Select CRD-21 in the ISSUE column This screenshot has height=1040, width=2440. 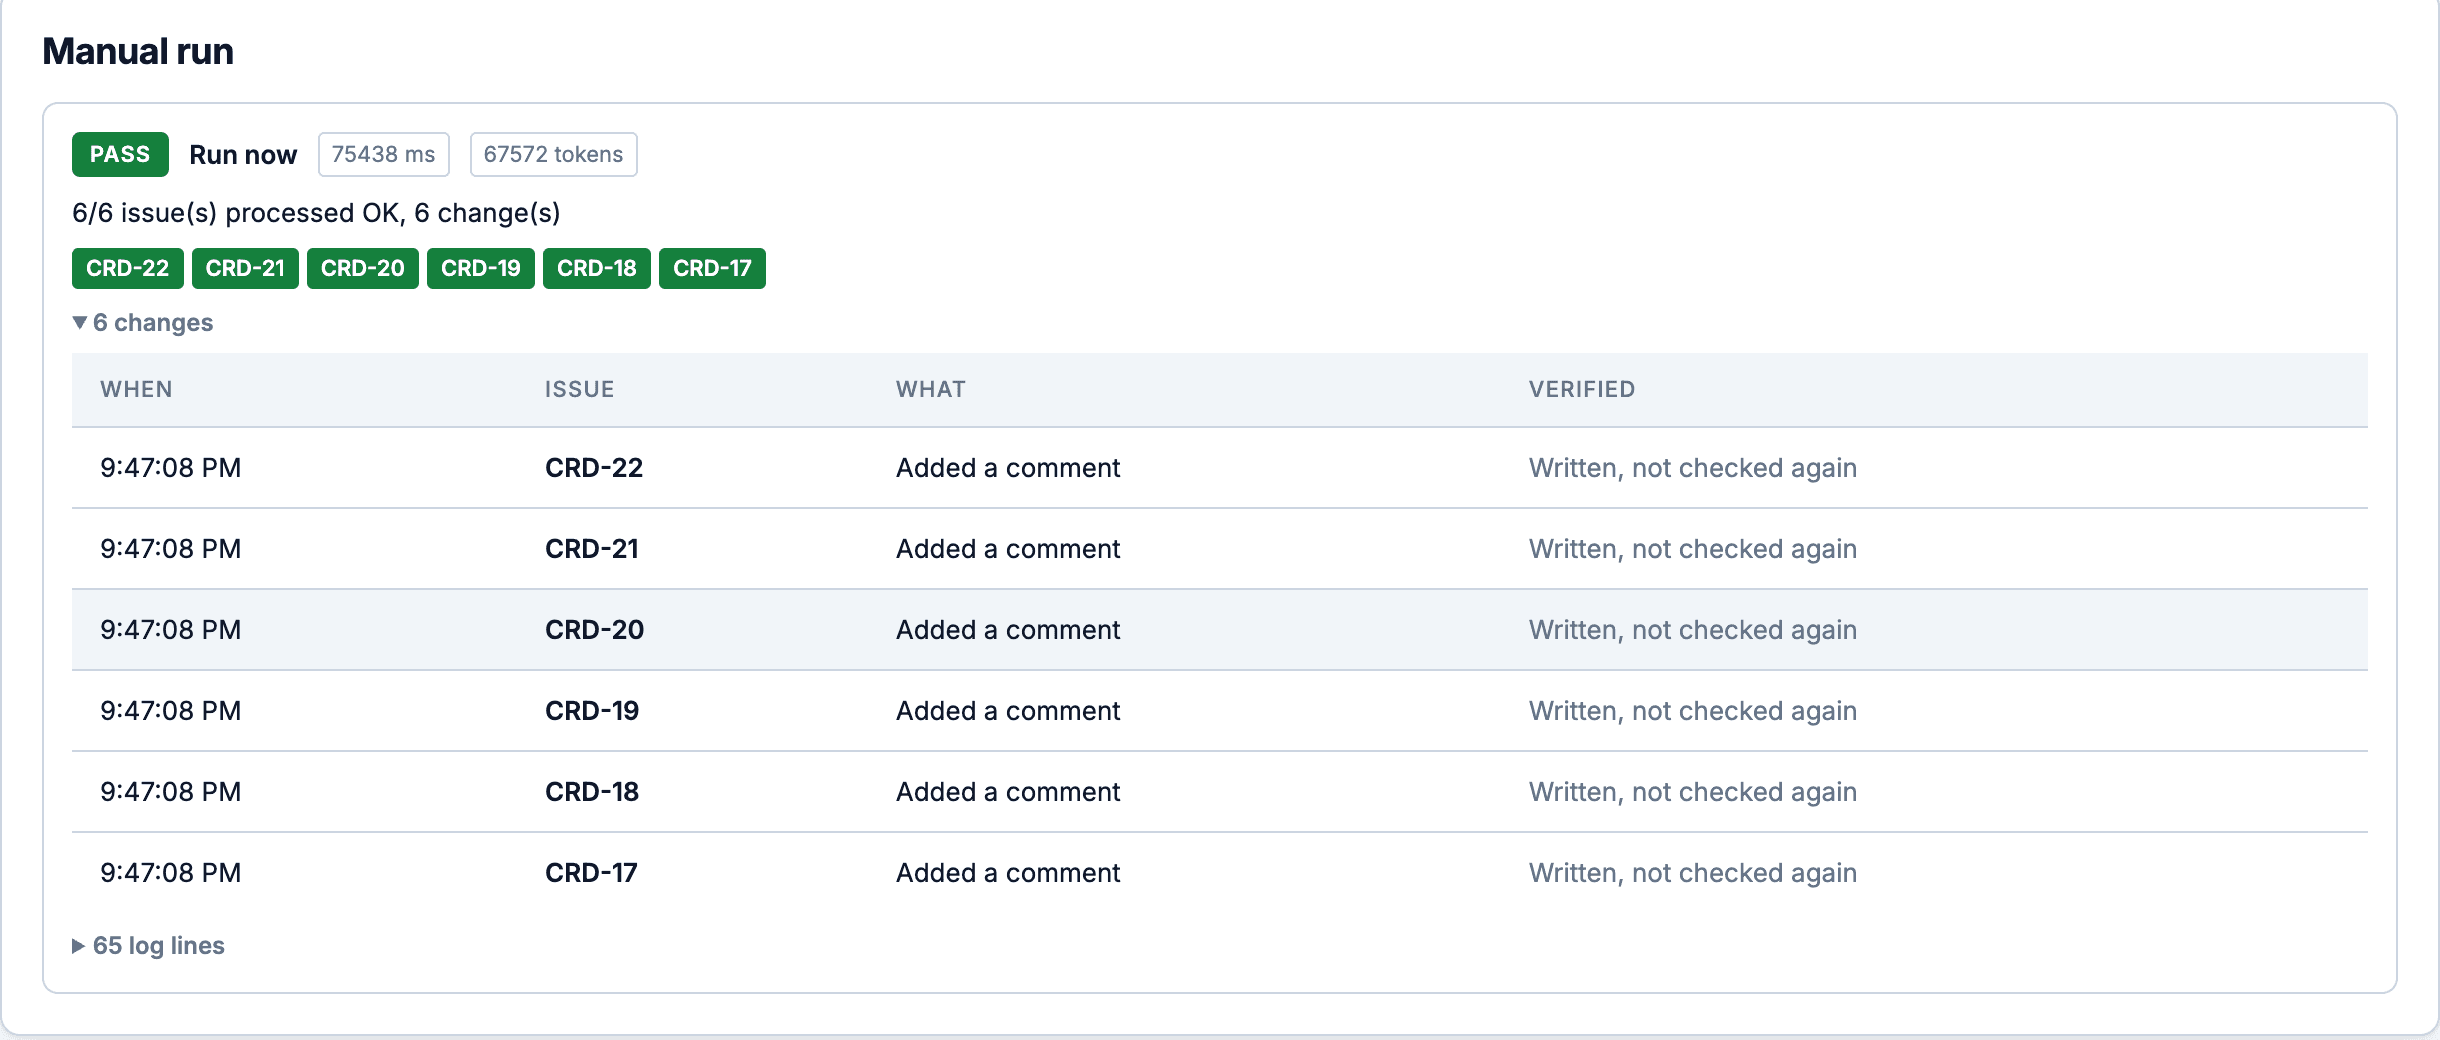point(592,549)
